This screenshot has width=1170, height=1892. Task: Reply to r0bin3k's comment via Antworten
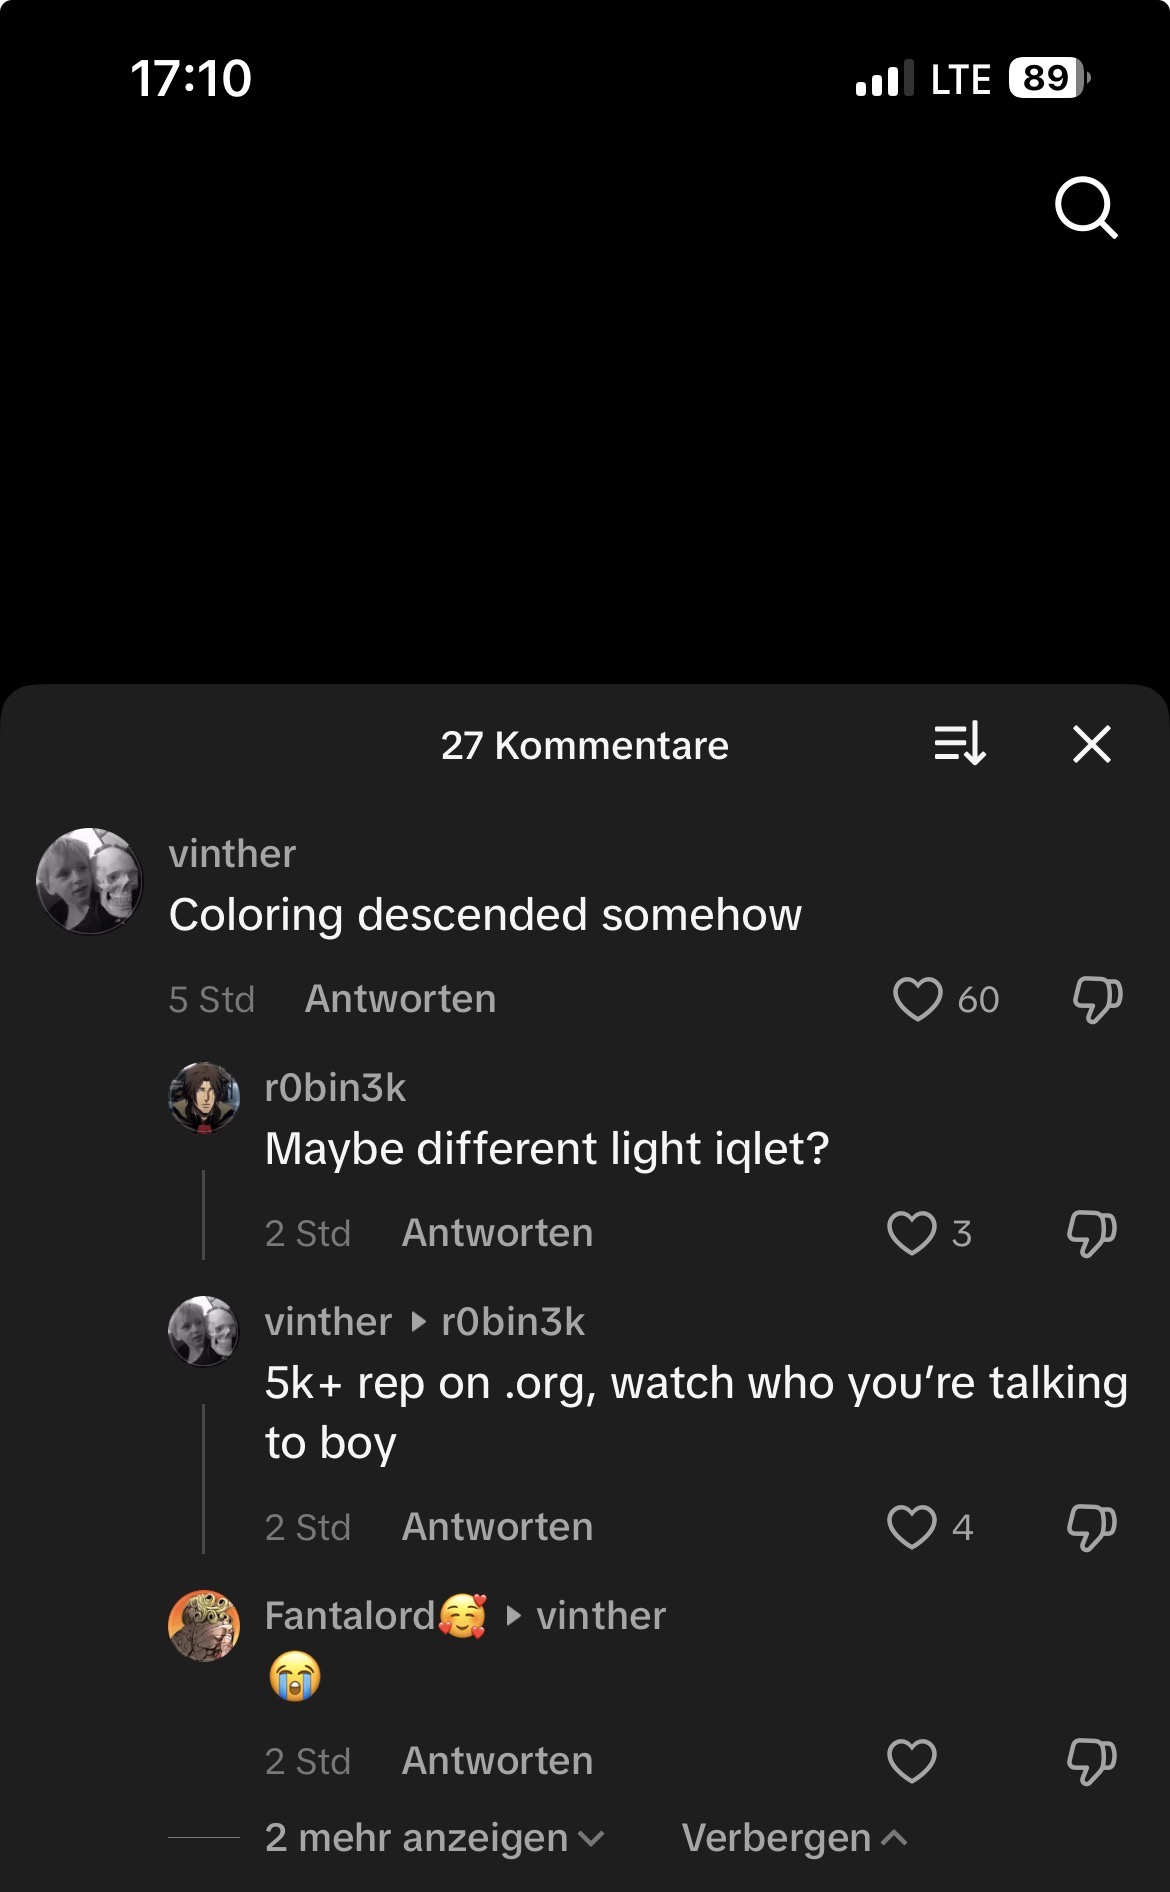tap(497, 1233)
